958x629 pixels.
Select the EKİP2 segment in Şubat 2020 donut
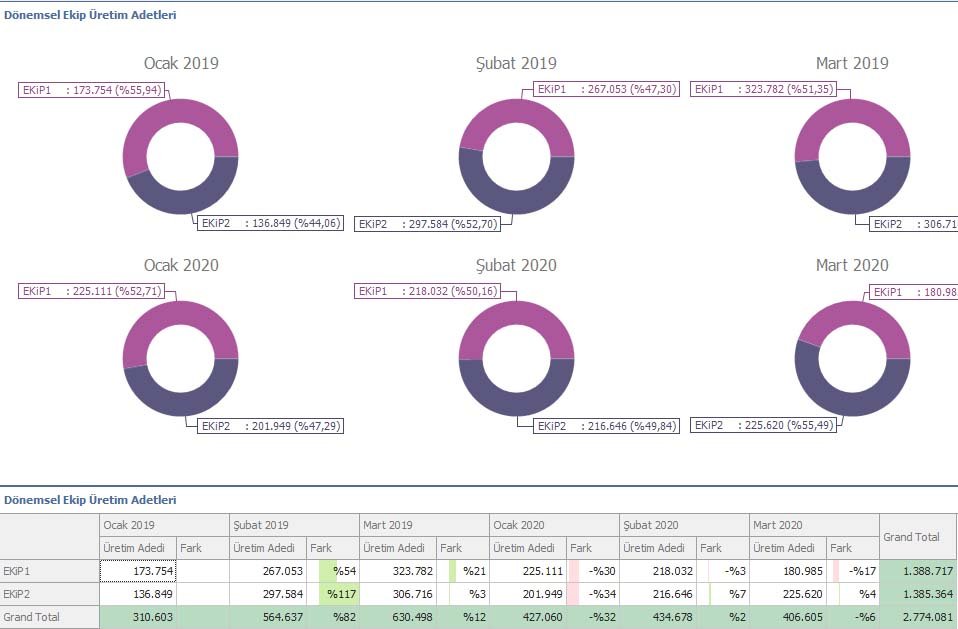click(x=516, y=402)
